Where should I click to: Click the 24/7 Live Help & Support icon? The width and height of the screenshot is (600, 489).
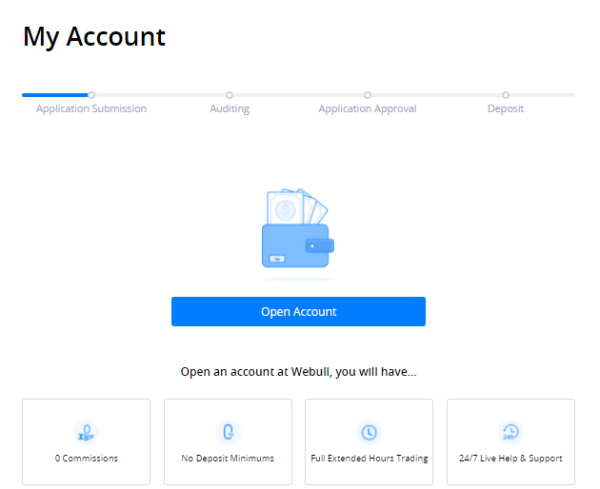pos(510,432)
